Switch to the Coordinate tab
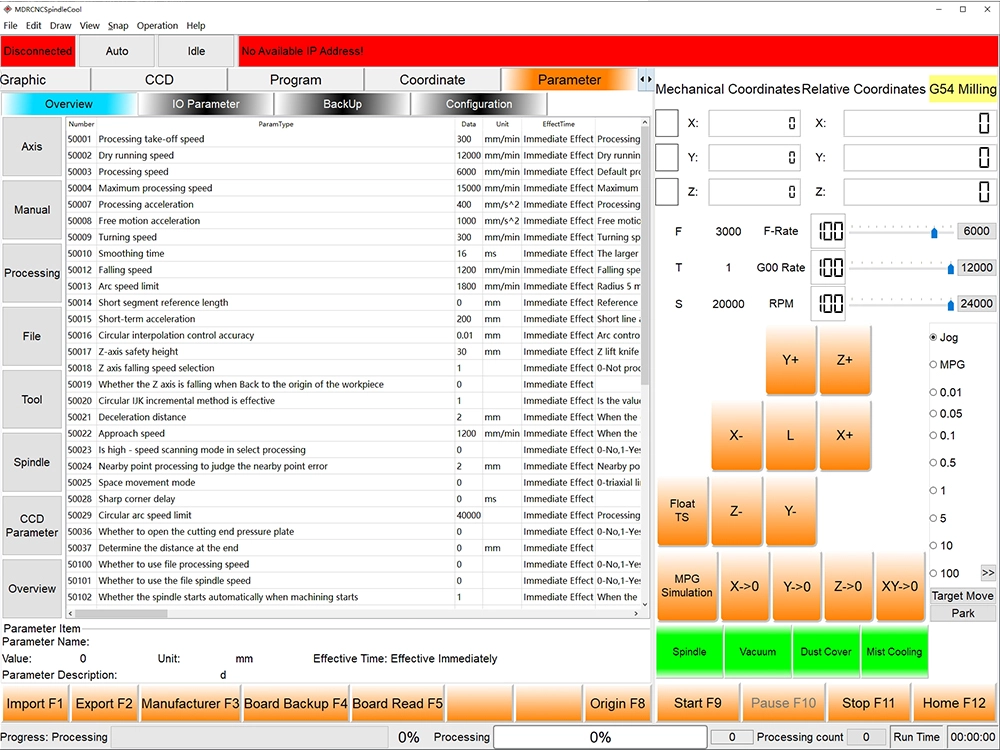Viewport: 1000px width, 750px height. (432, 79)
